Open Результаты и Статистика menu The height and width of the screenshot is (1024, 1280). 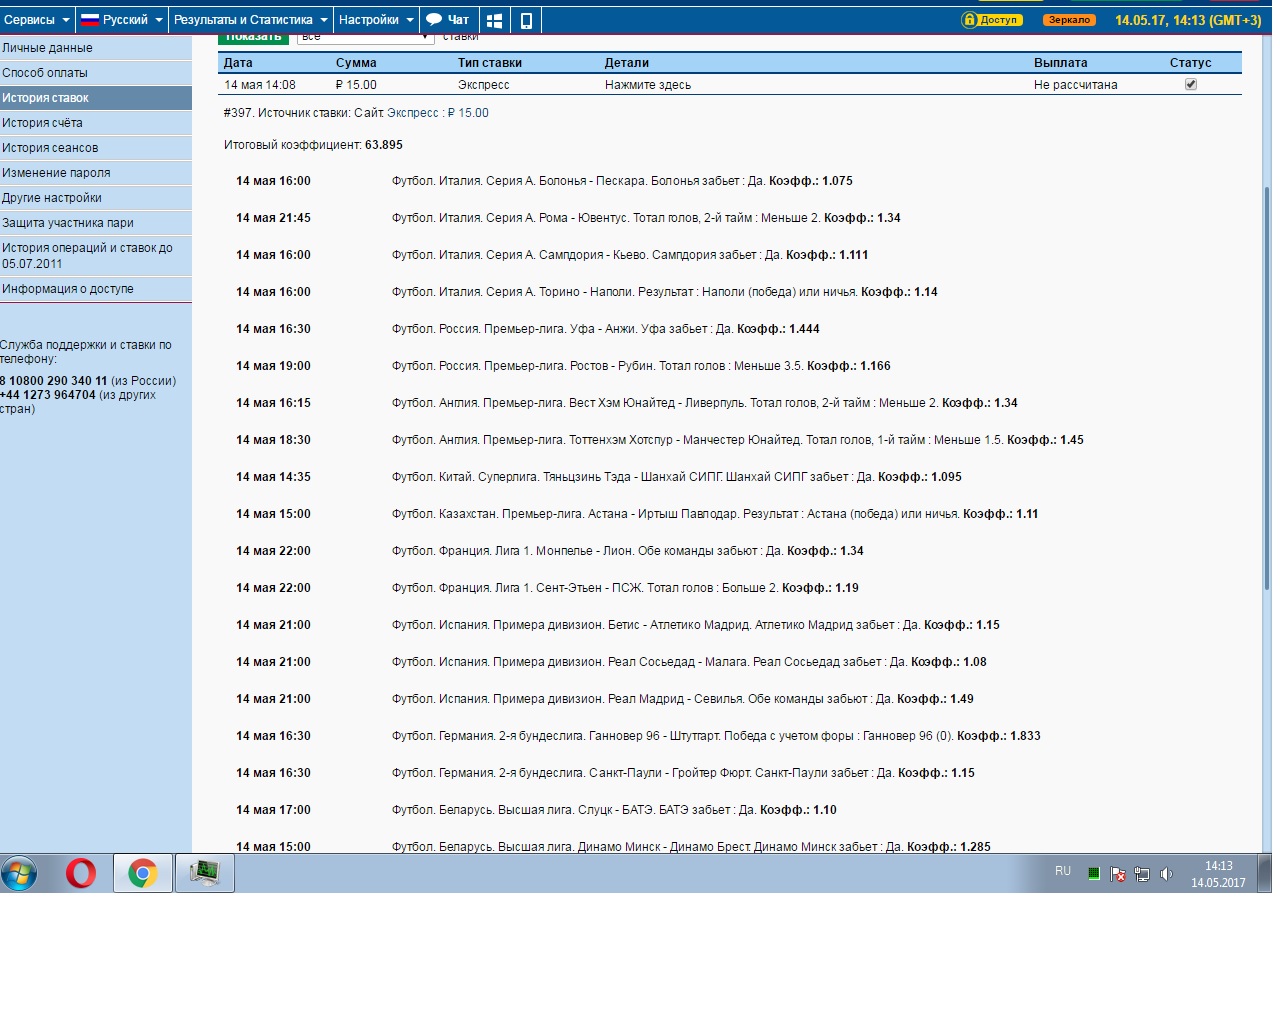coord(250,20)
